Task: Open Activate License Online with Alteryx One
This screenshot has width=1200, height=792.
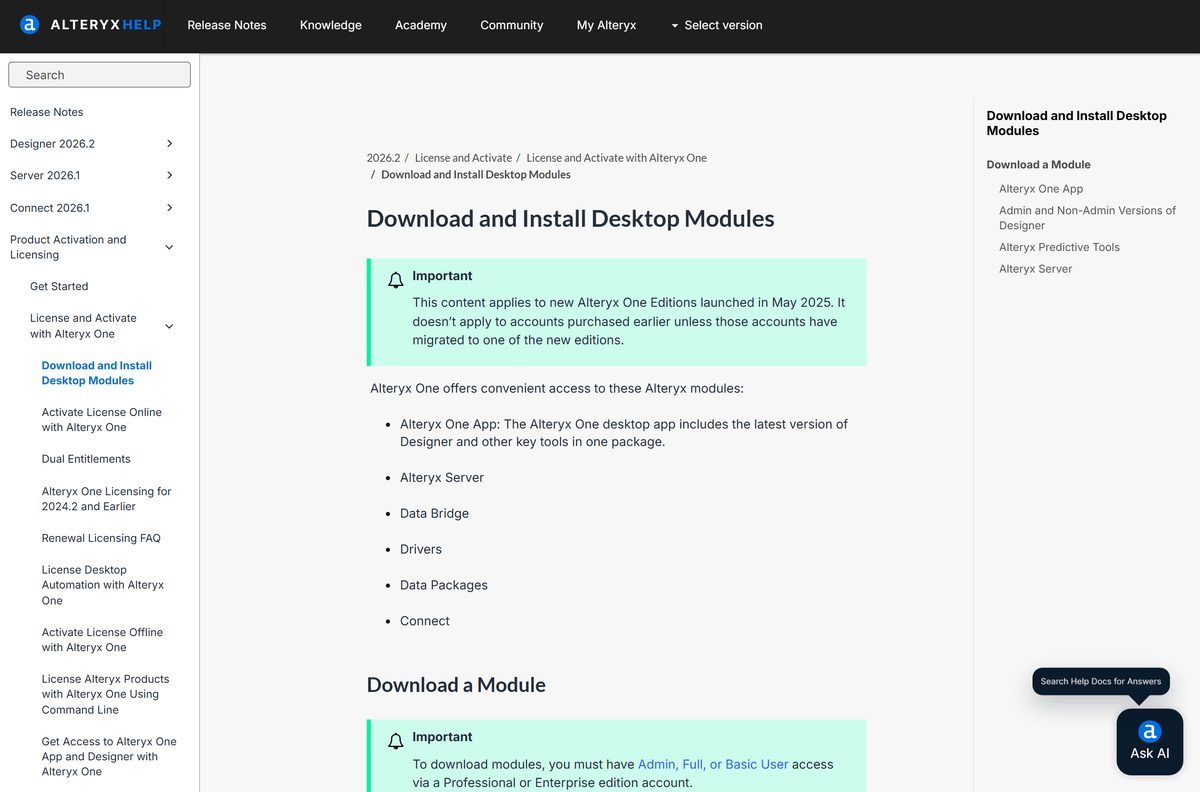Action: pos(101,420)
